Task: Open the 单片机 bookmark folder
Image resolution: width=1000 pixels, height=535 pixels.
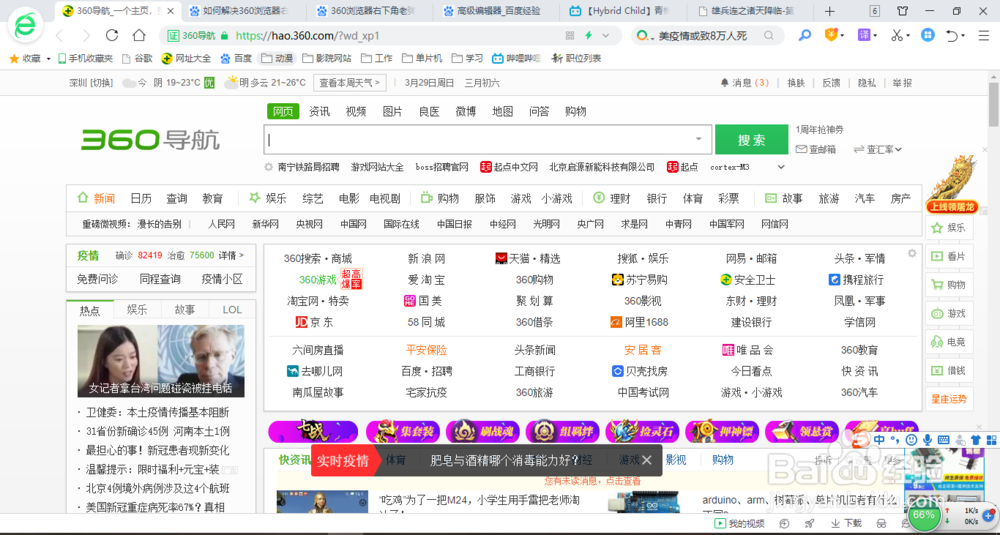Action: [x=422, y=59]
